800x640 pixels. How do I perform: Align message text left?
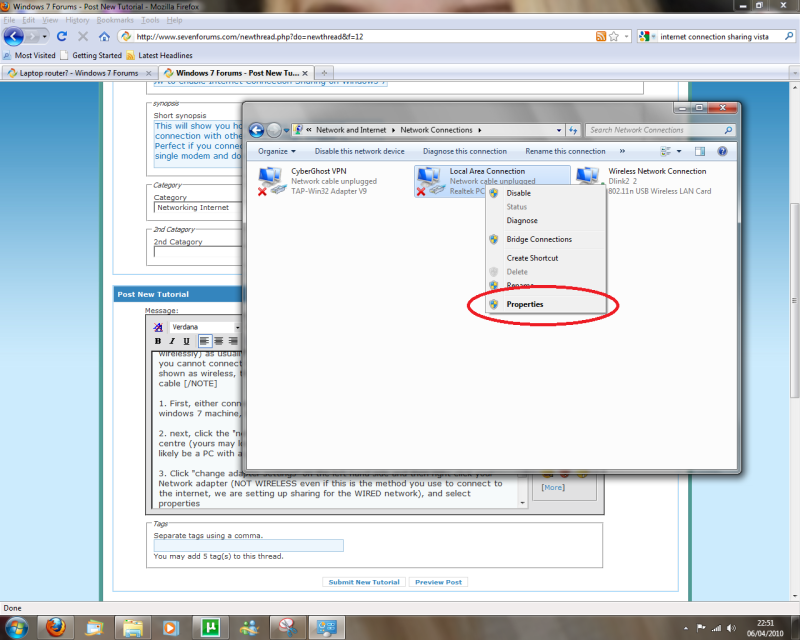pos(205,341)
